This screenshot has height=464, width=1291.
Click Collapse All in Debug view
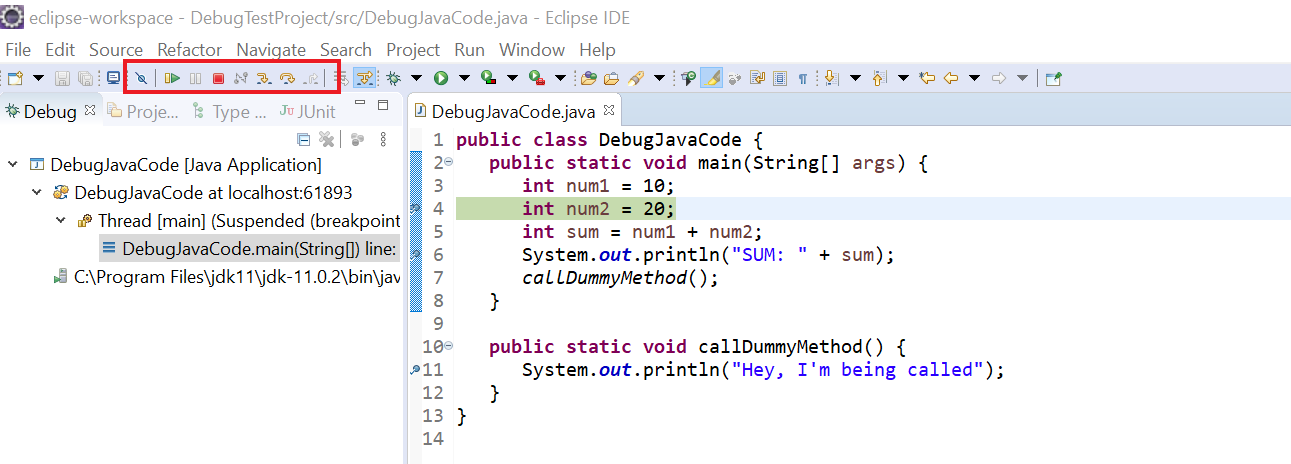pos(304,139)
